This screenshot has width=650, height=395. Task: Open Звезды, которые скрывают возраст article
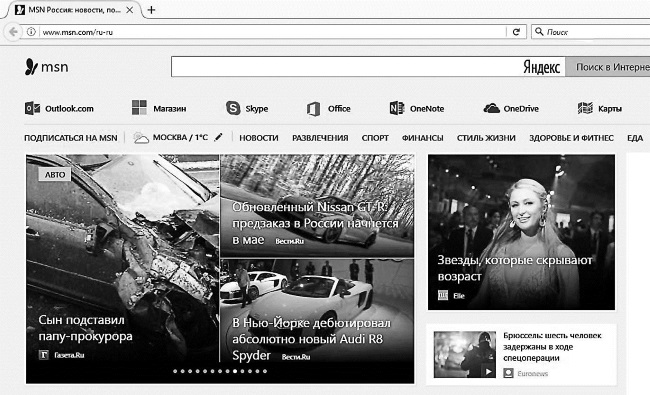pyautogui.click(x=515, y=268)
